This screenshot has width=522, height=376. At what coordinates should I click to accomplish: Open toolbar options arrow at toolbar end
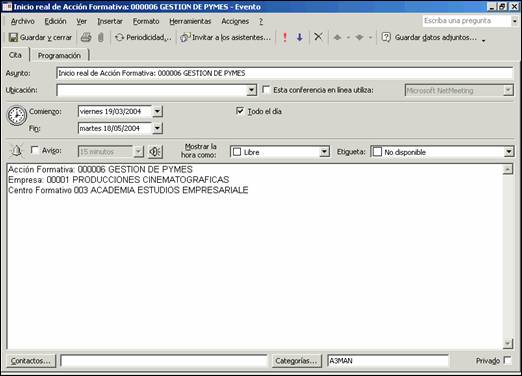(483, 40)
